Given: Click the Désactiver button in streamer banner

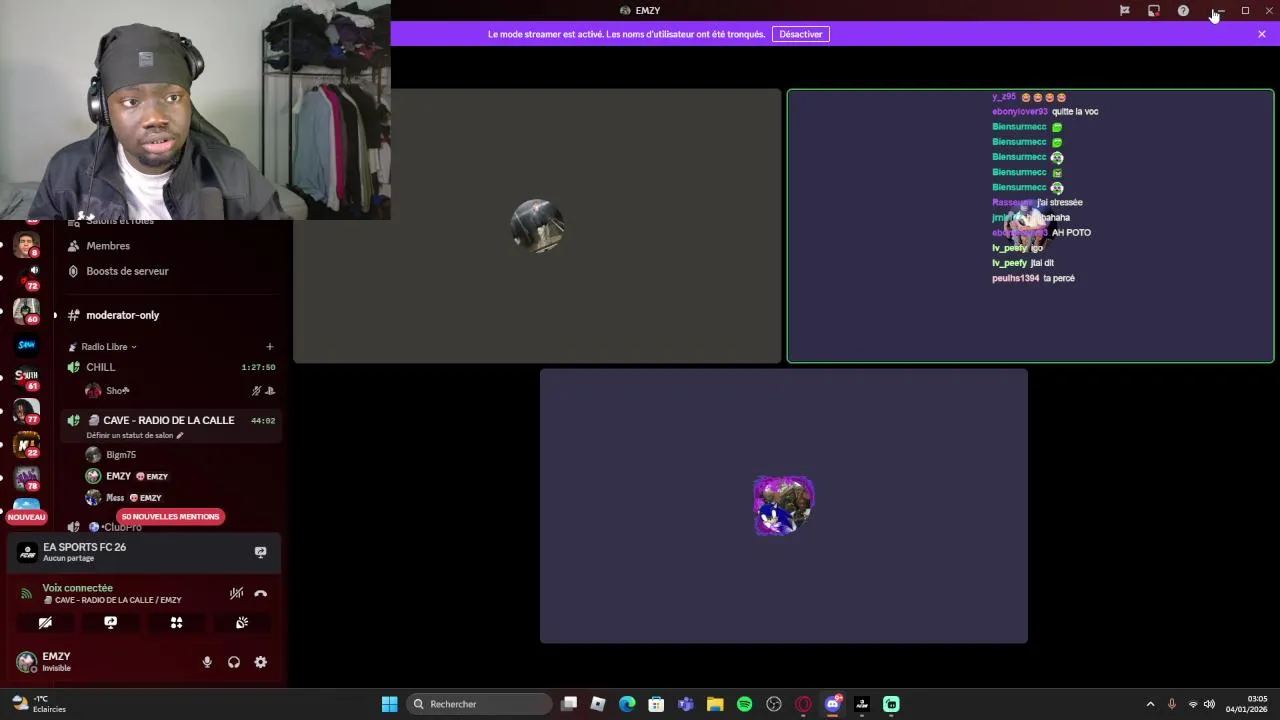Looking at the screenshot, I should click(801, 34).
